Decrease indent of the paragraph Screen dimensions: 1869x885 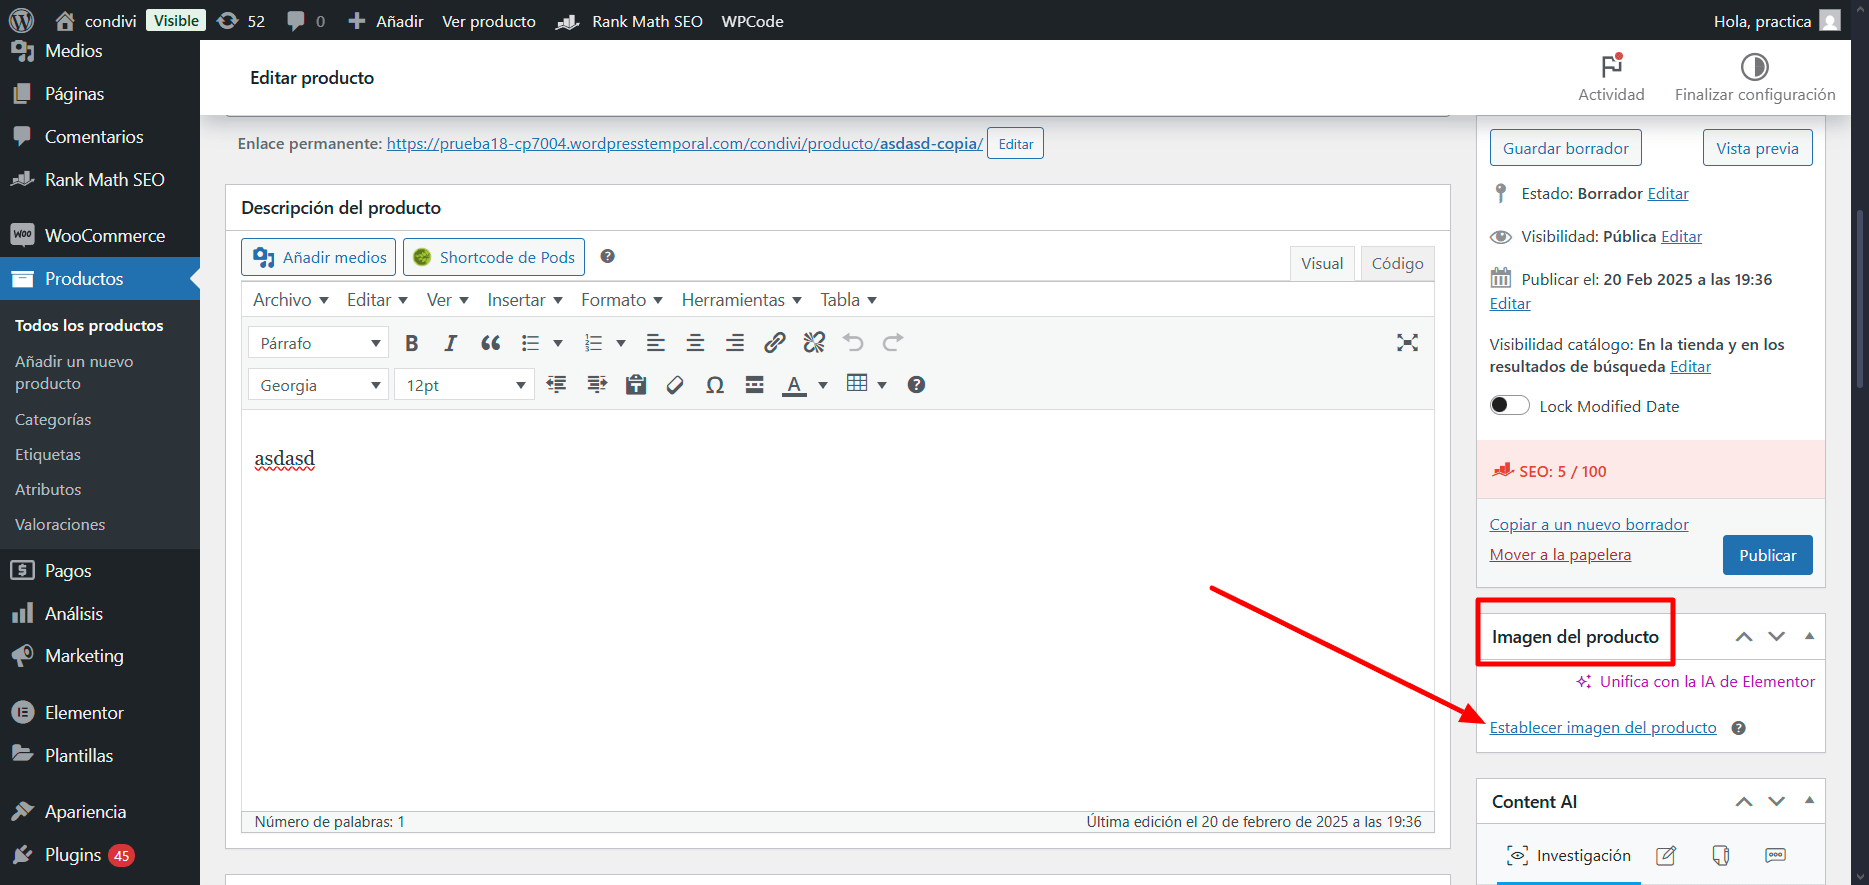556,385
